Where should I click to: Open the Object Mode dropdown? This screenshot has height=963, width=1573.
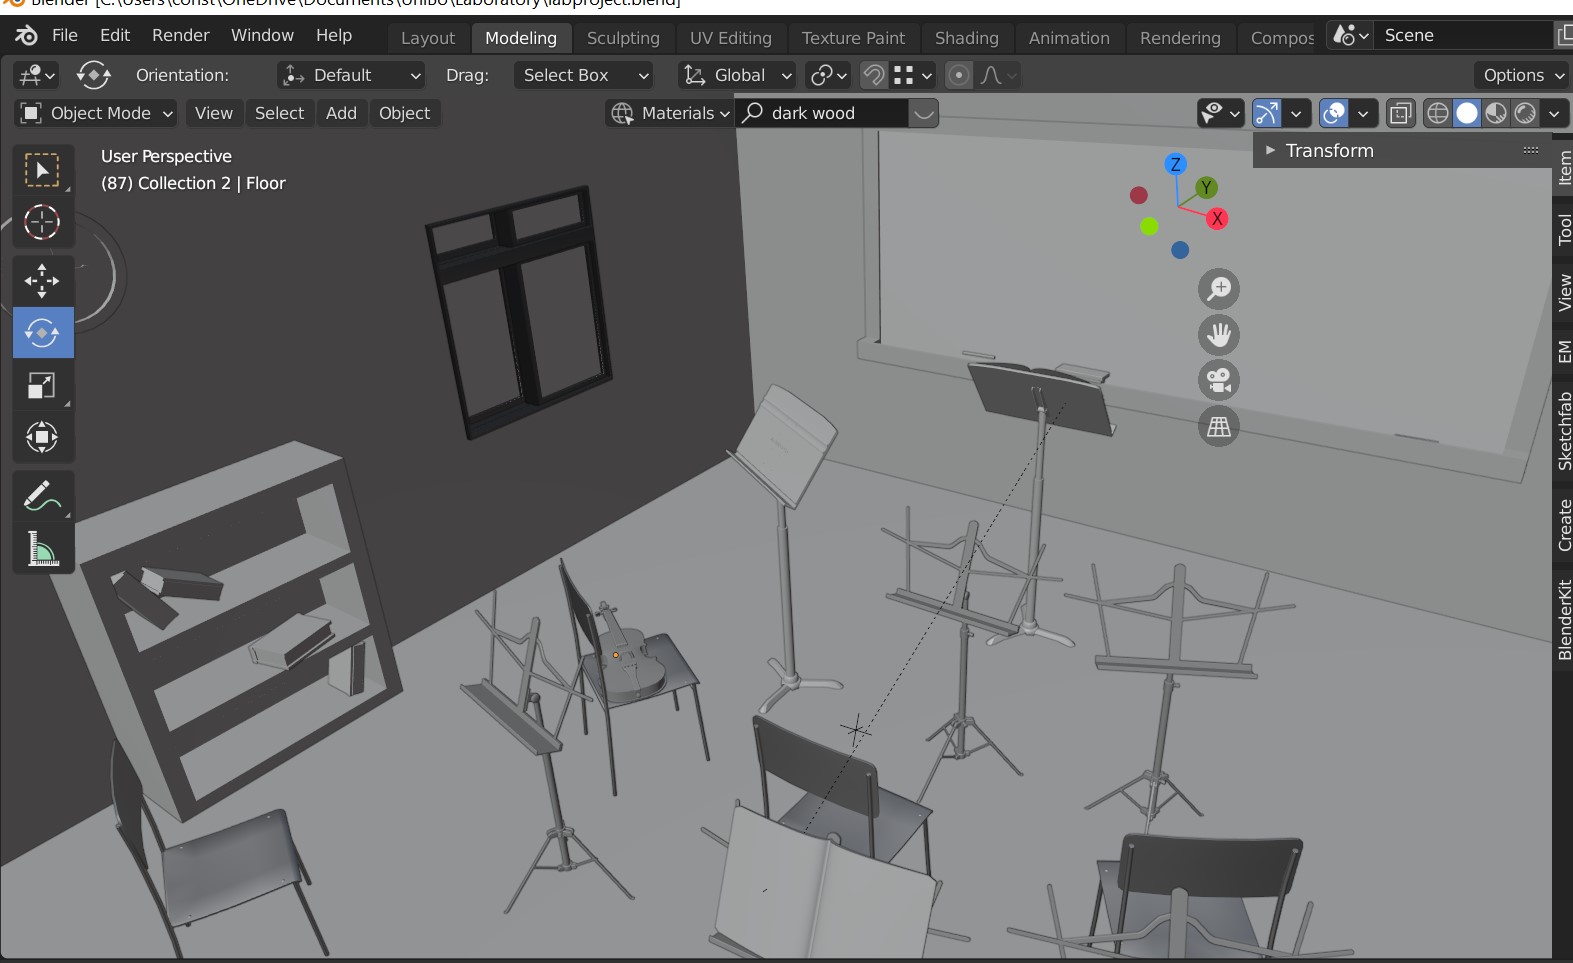(97, 113)
